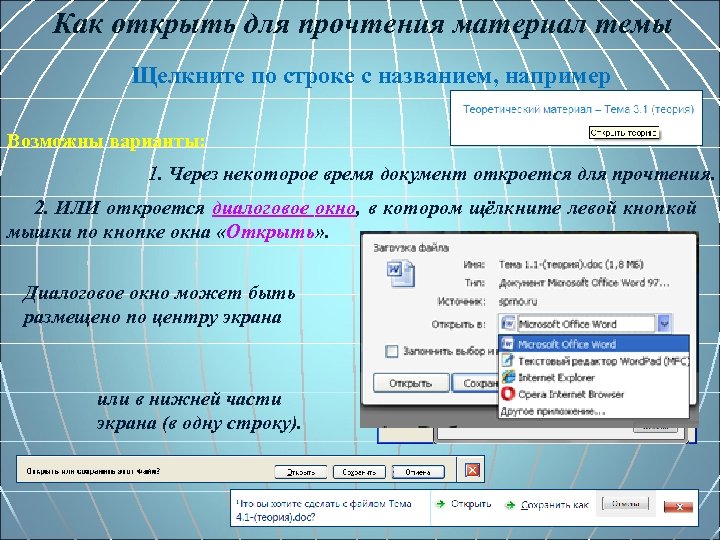Toggle the 'Запомнить выбор' checkbox
Screen dimensions: 720x540
tap(392, 352)
